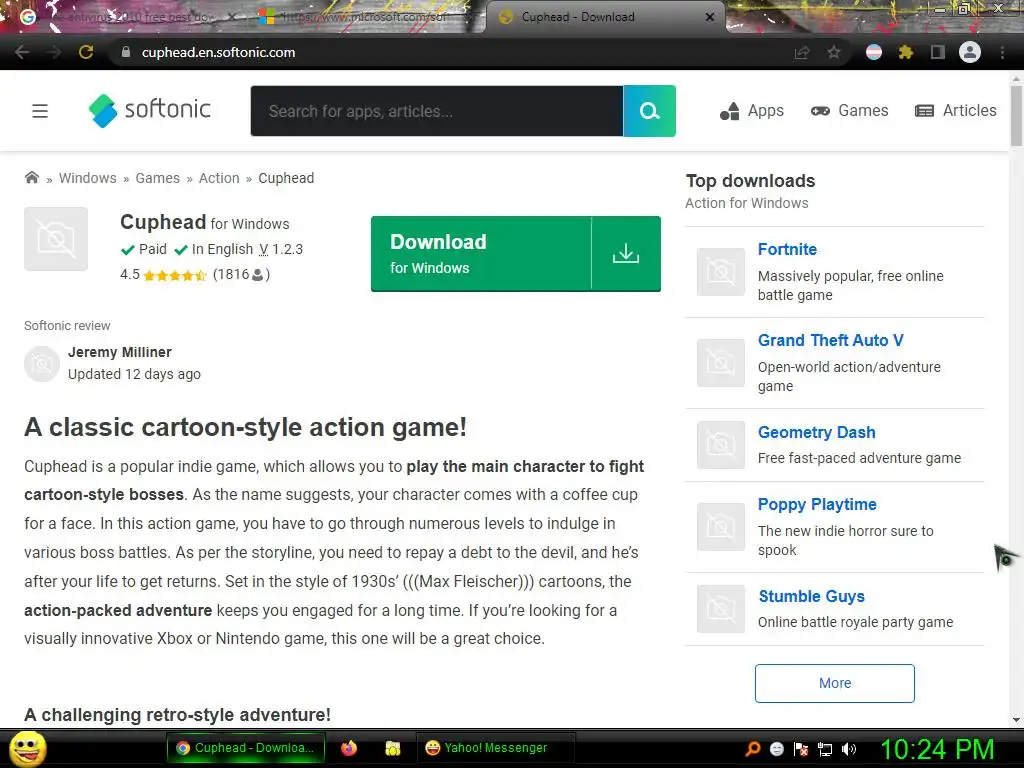Click the page's vertical scrollbar thumb
Viewport: 1024px width, 768px height.
click(1016, 116)
